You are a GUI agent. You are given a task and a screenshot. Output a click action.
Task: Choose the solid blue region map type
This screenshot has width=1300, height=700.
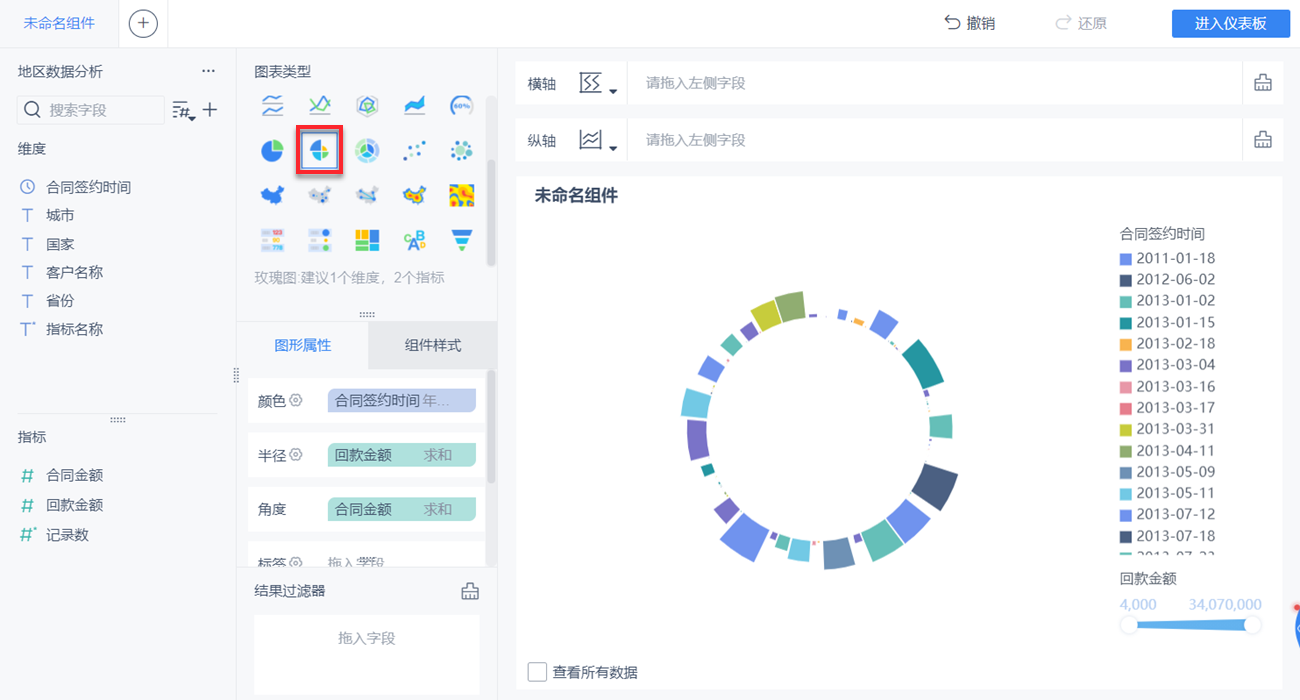point(272,195)
